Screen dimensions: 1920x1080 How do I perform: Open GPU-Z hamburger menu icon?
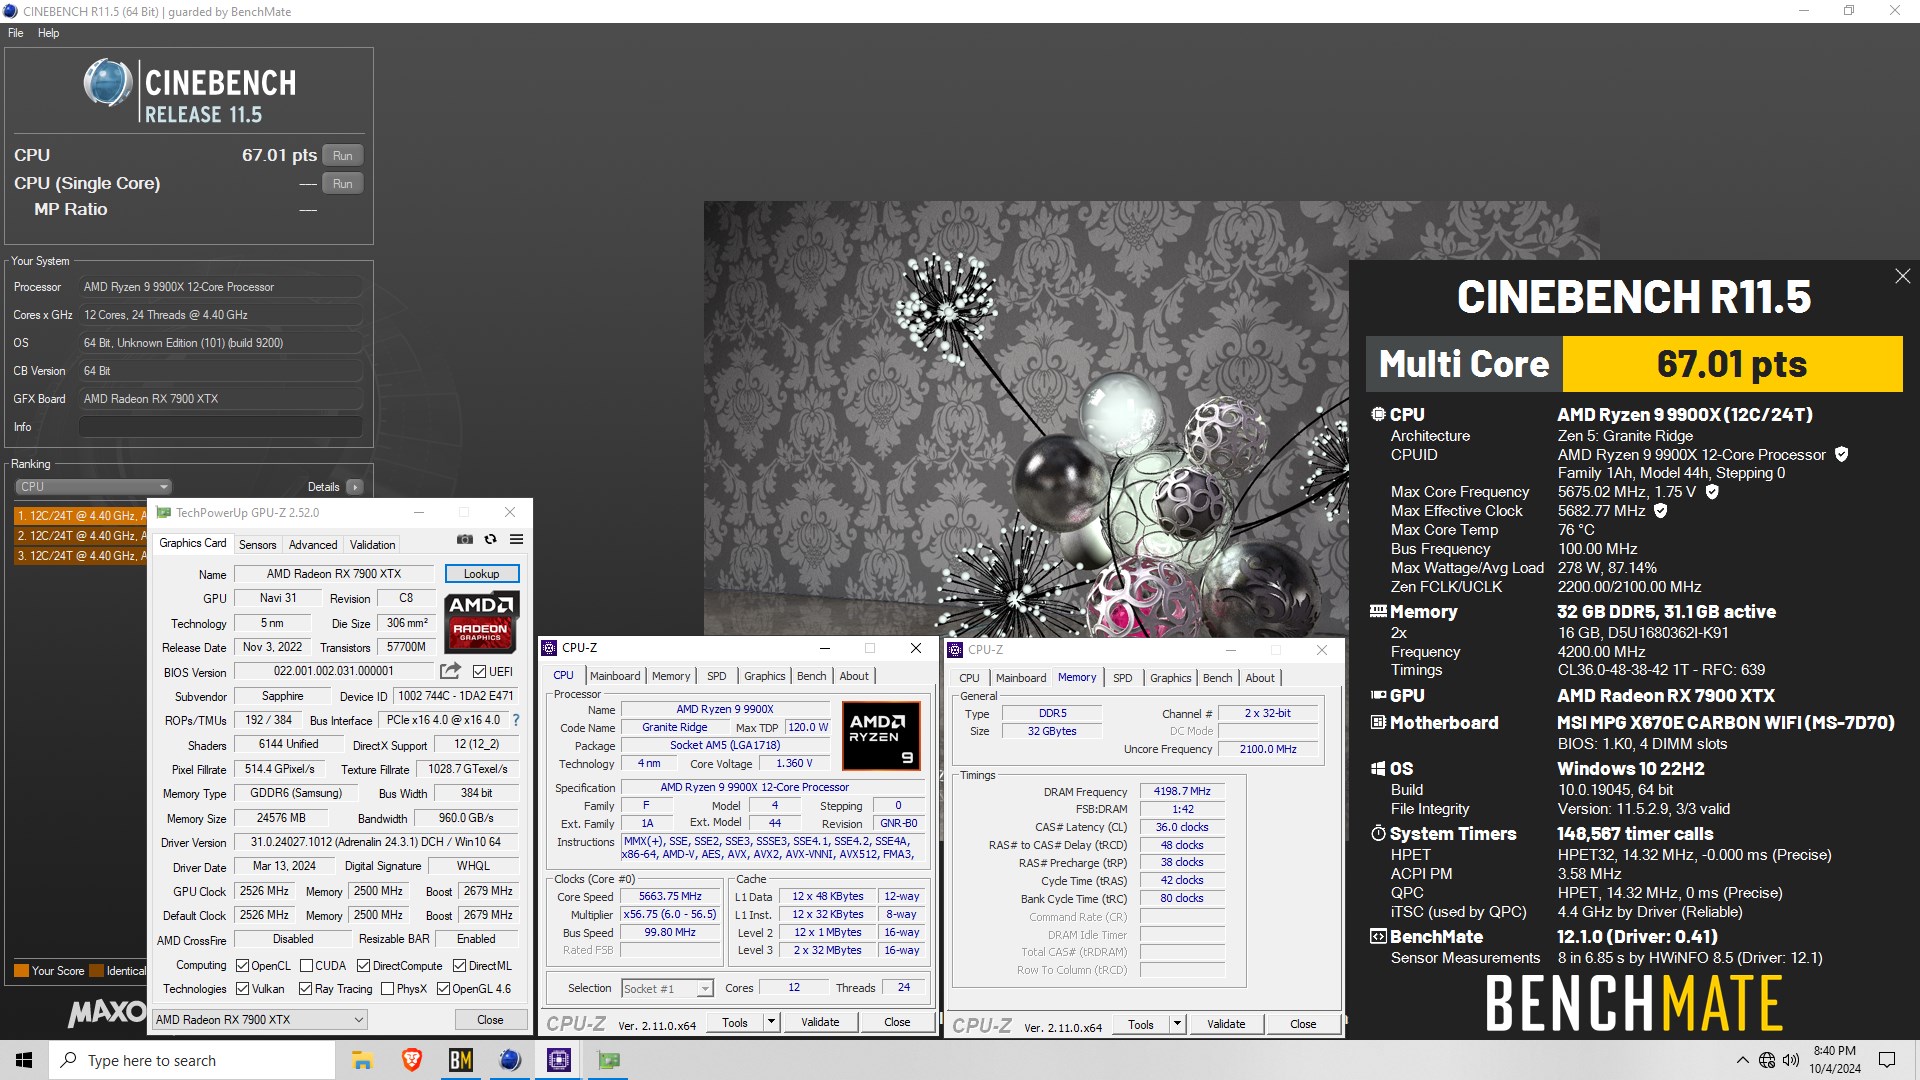click(516, 540)
